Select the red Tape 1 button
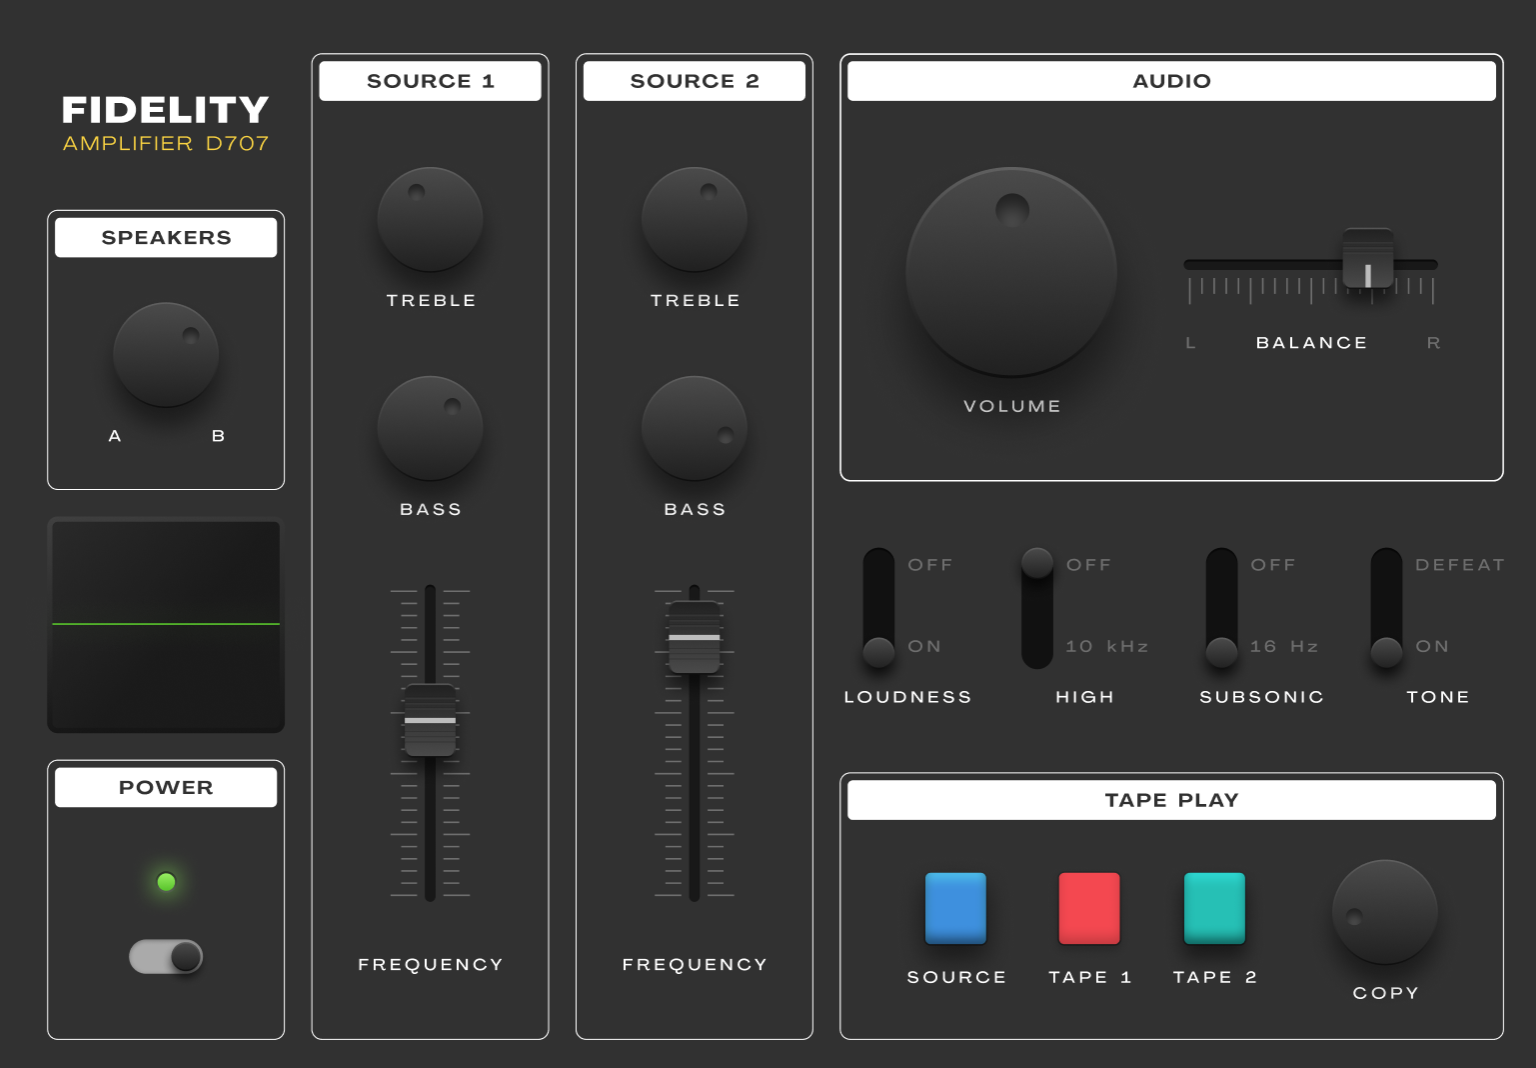 coord(1089,908)
